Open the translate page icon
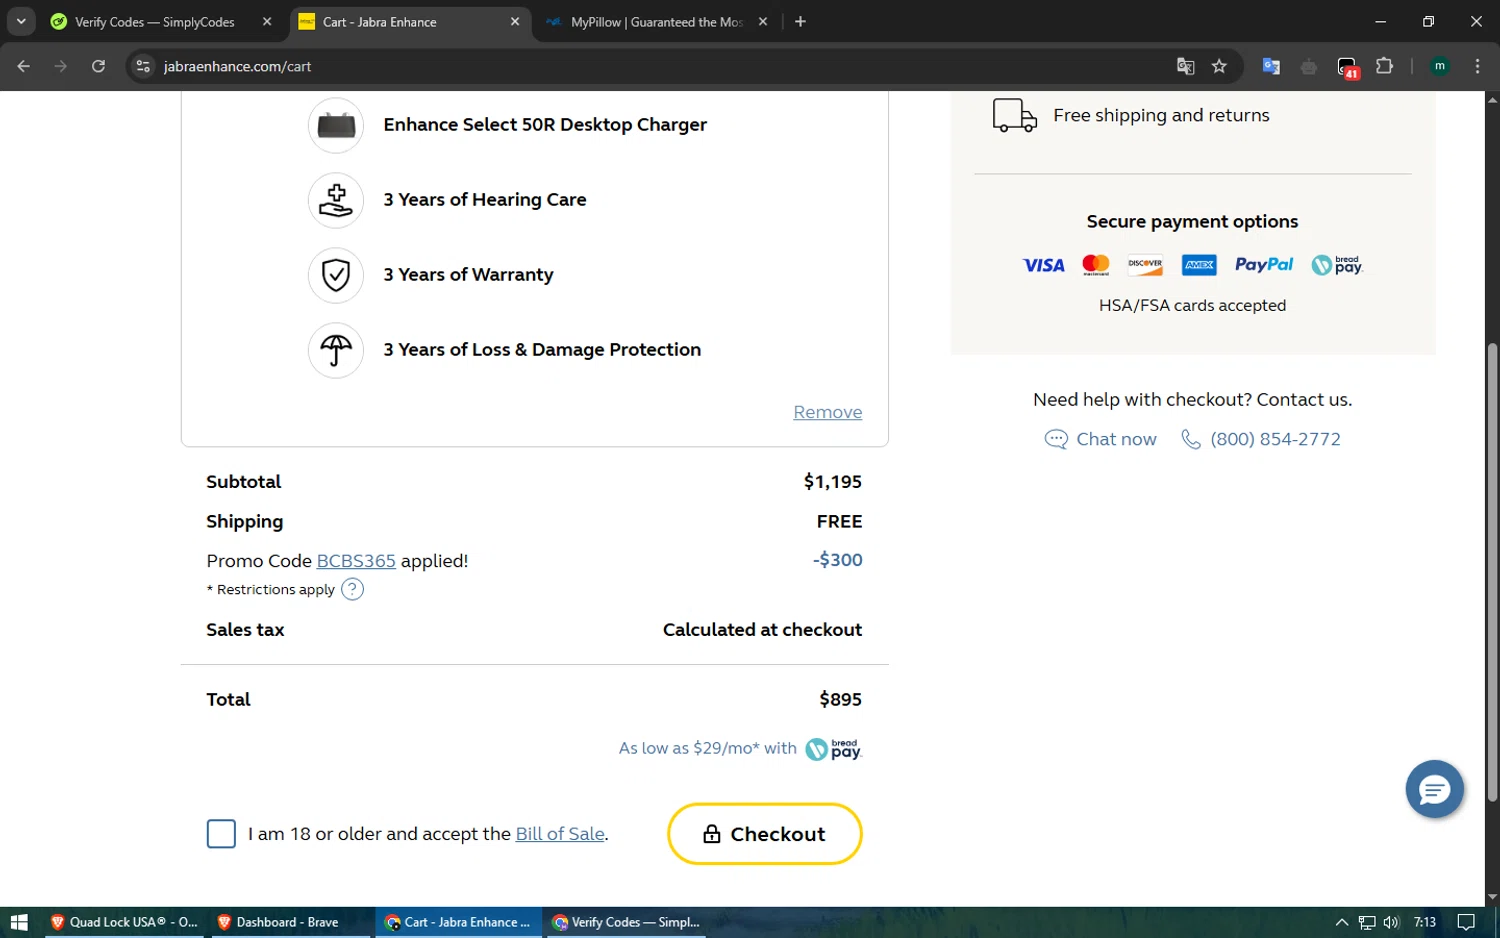1500x938 pixels. pos(1185,66)
